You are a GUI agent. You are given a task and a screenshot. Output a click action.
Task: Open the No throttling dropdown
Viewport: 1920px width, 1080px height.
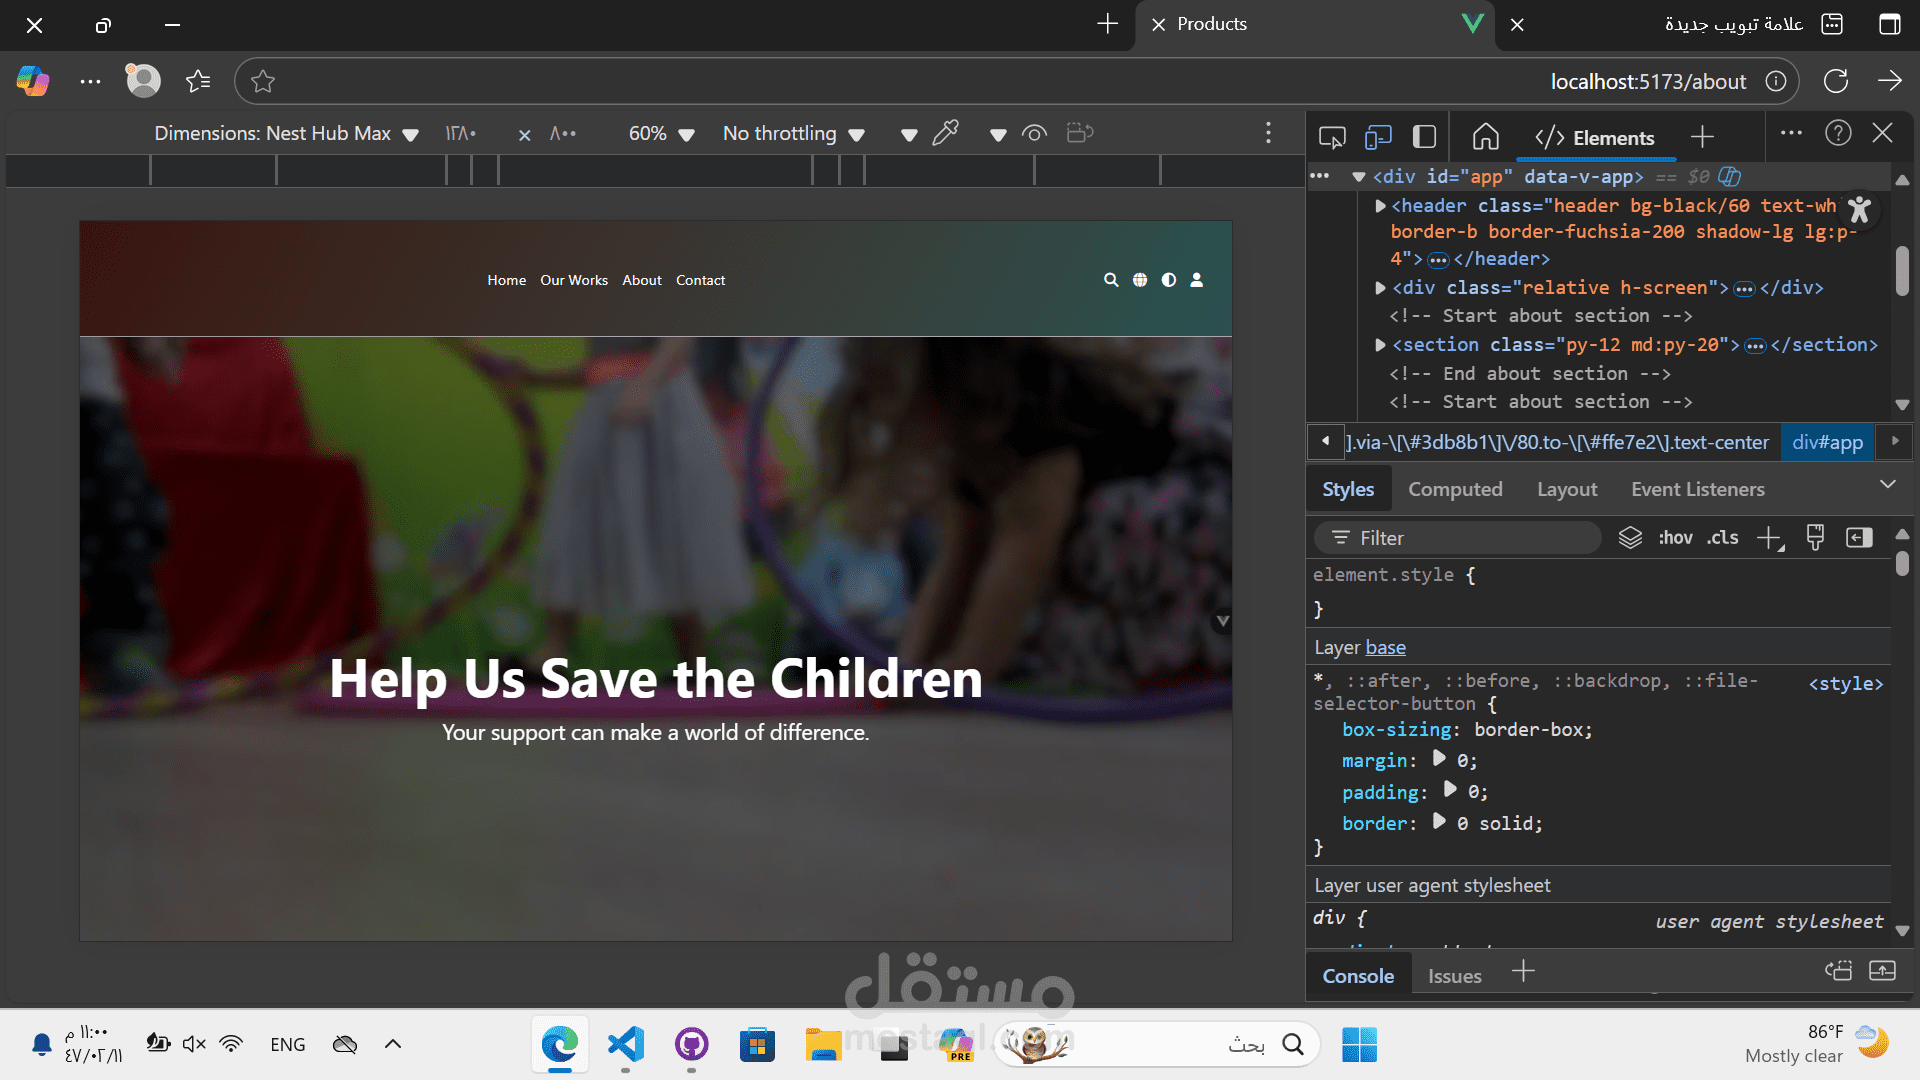pos(793,133)
